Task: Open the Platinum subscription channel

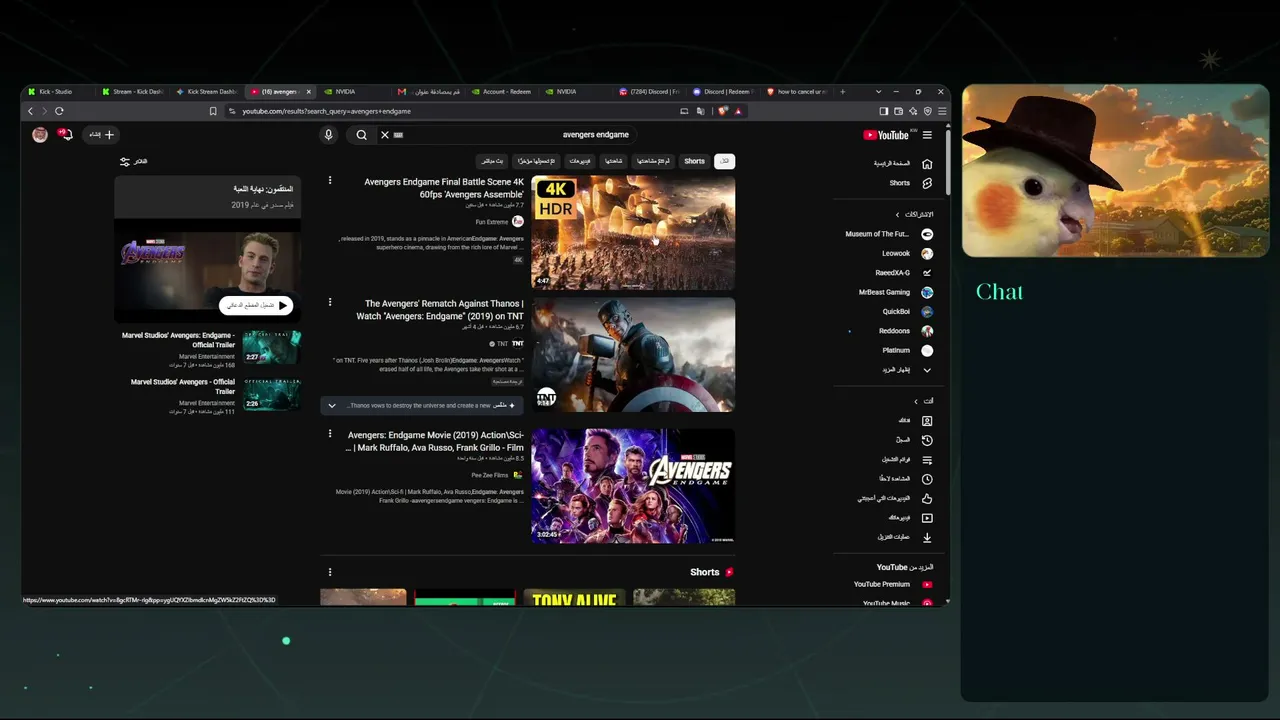Action: coord(907,351)
